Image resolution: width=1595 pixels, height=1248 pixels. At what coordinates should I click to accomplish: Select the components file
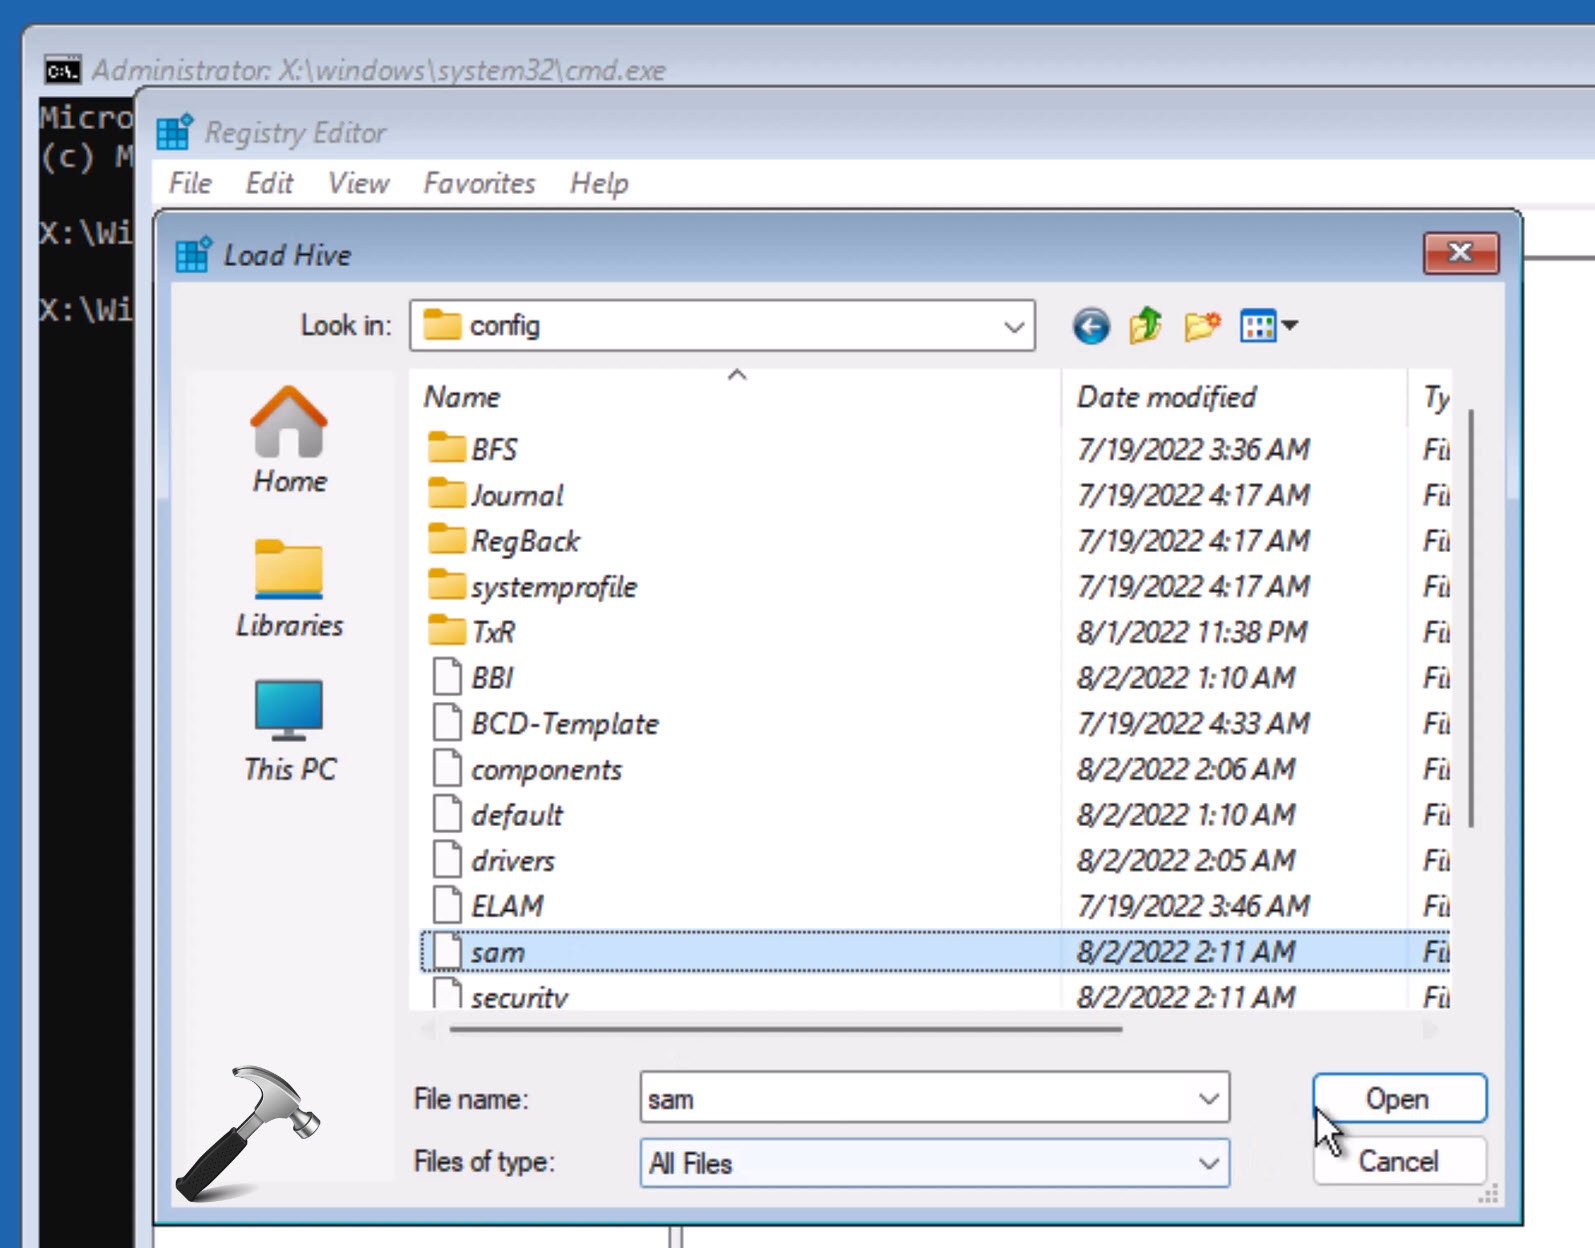tap(545, 770)
